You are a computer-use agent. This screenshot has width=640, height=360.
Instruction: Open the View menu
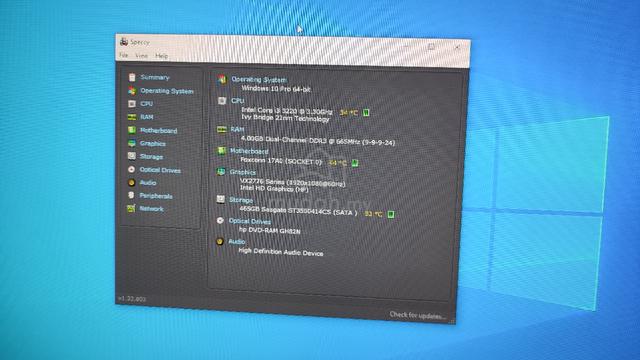(142, 56)
